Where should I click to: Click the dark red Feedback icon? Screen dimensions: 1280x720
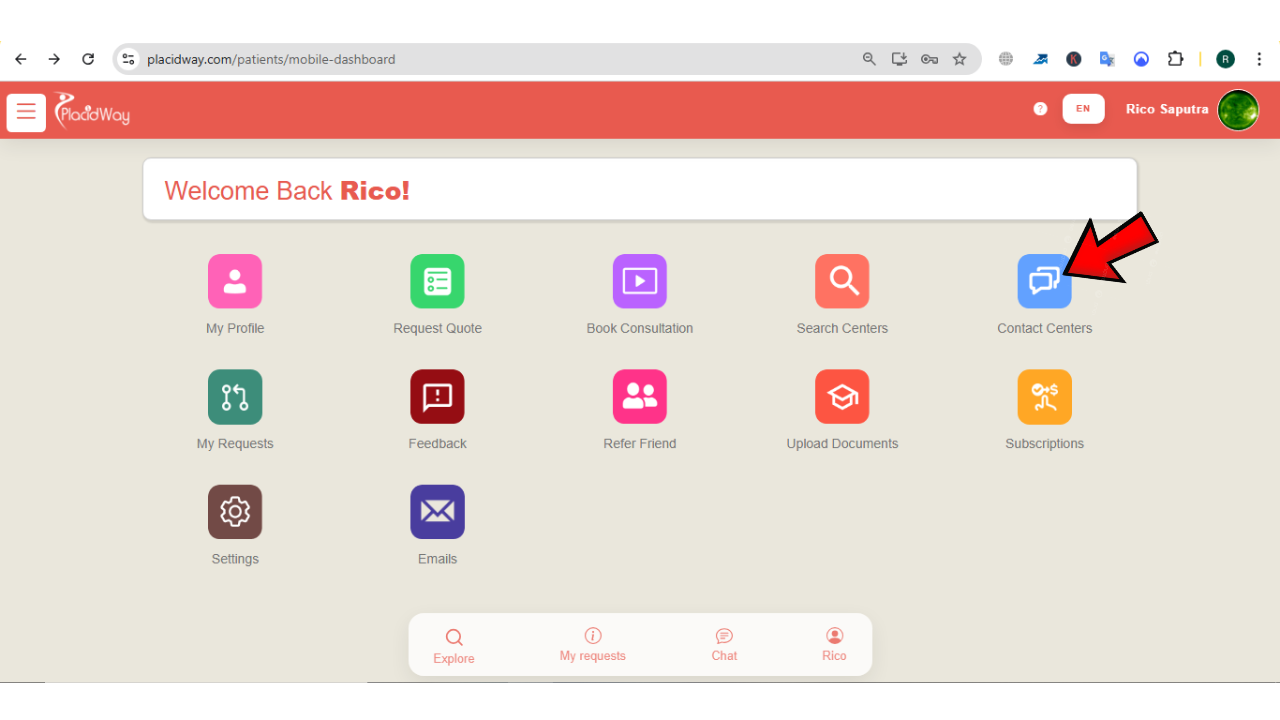437,397
